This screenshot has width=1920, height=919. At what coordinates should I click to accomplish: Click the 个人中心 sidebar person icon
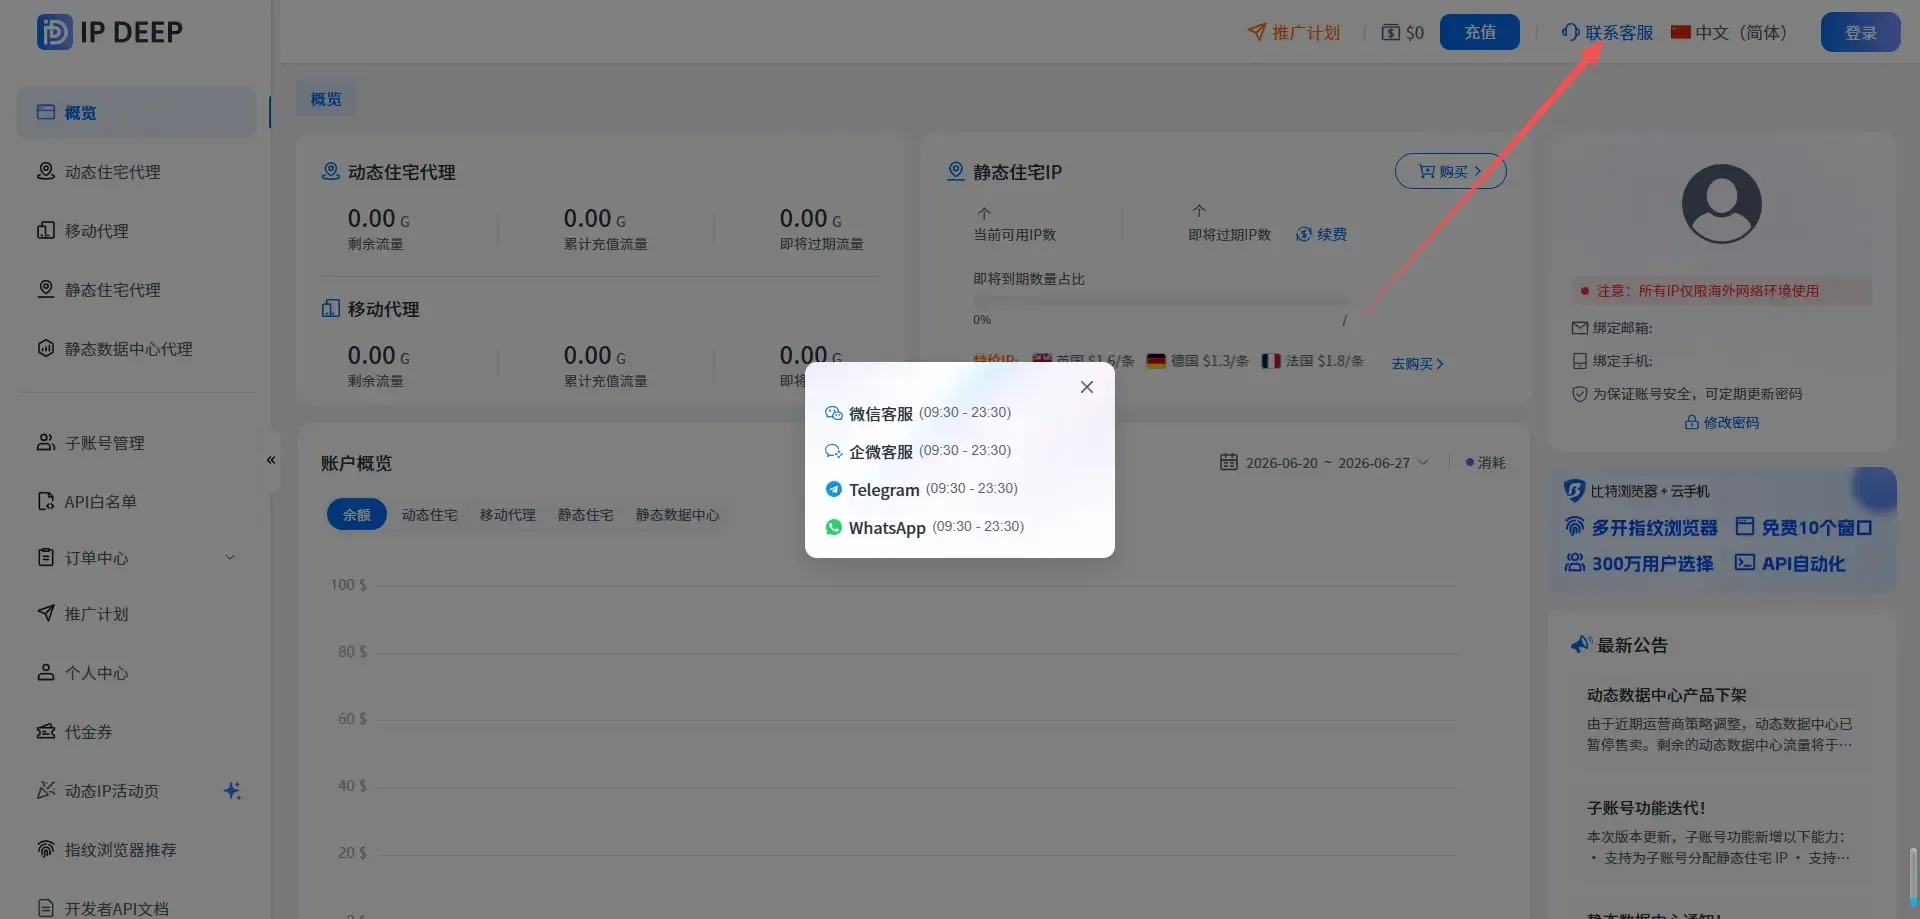pos(45,672)
